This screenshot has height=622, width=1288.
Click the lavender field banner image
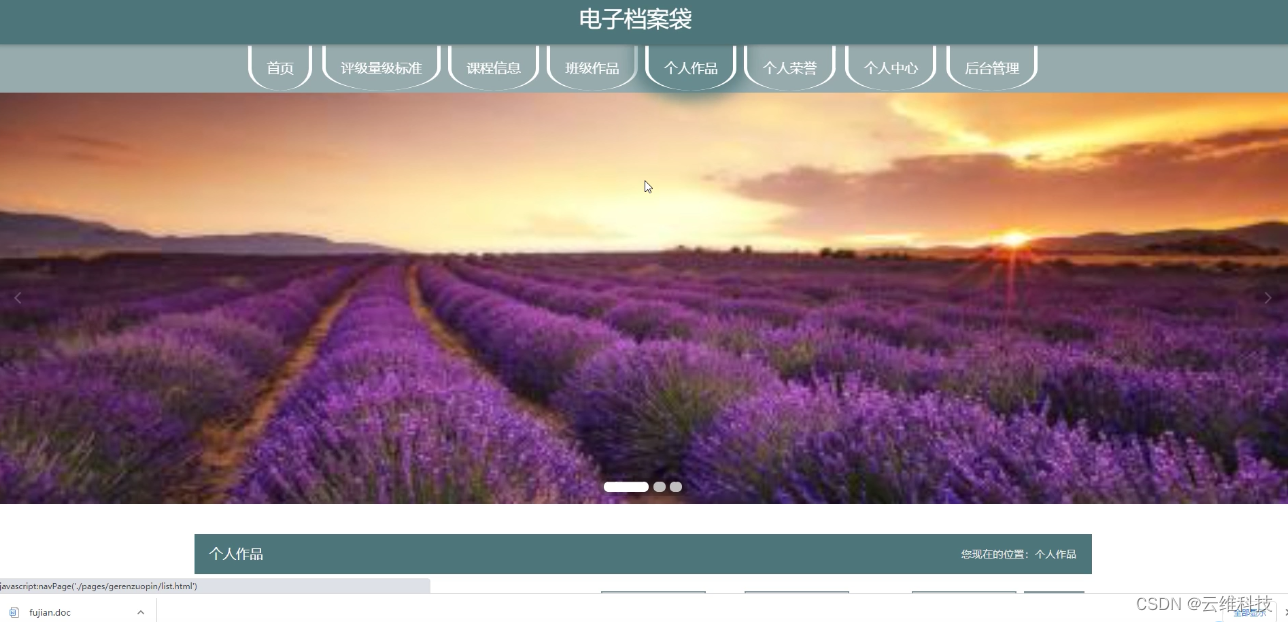[644, 298]
